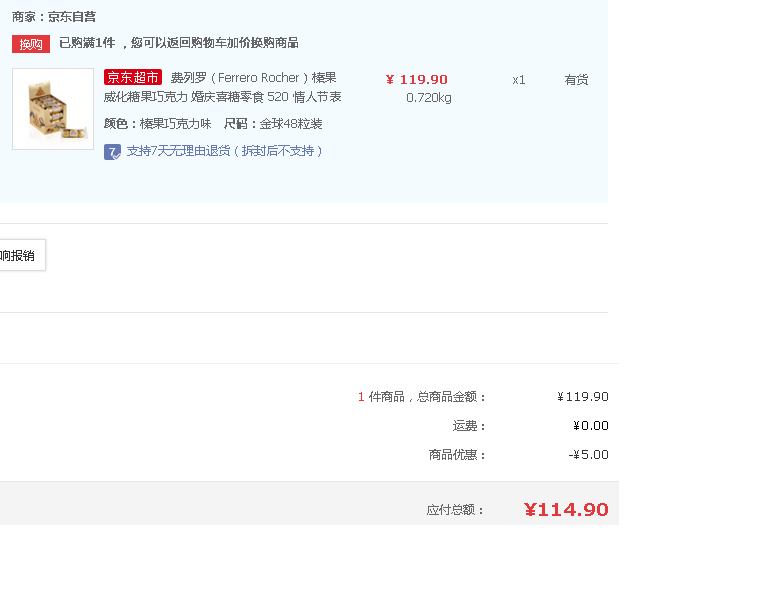Click the 商品优惠 -¥5.00 discount amount
The height and width of the screenshot is (614, 768).
pyautogui.click(x=588, y=454)
